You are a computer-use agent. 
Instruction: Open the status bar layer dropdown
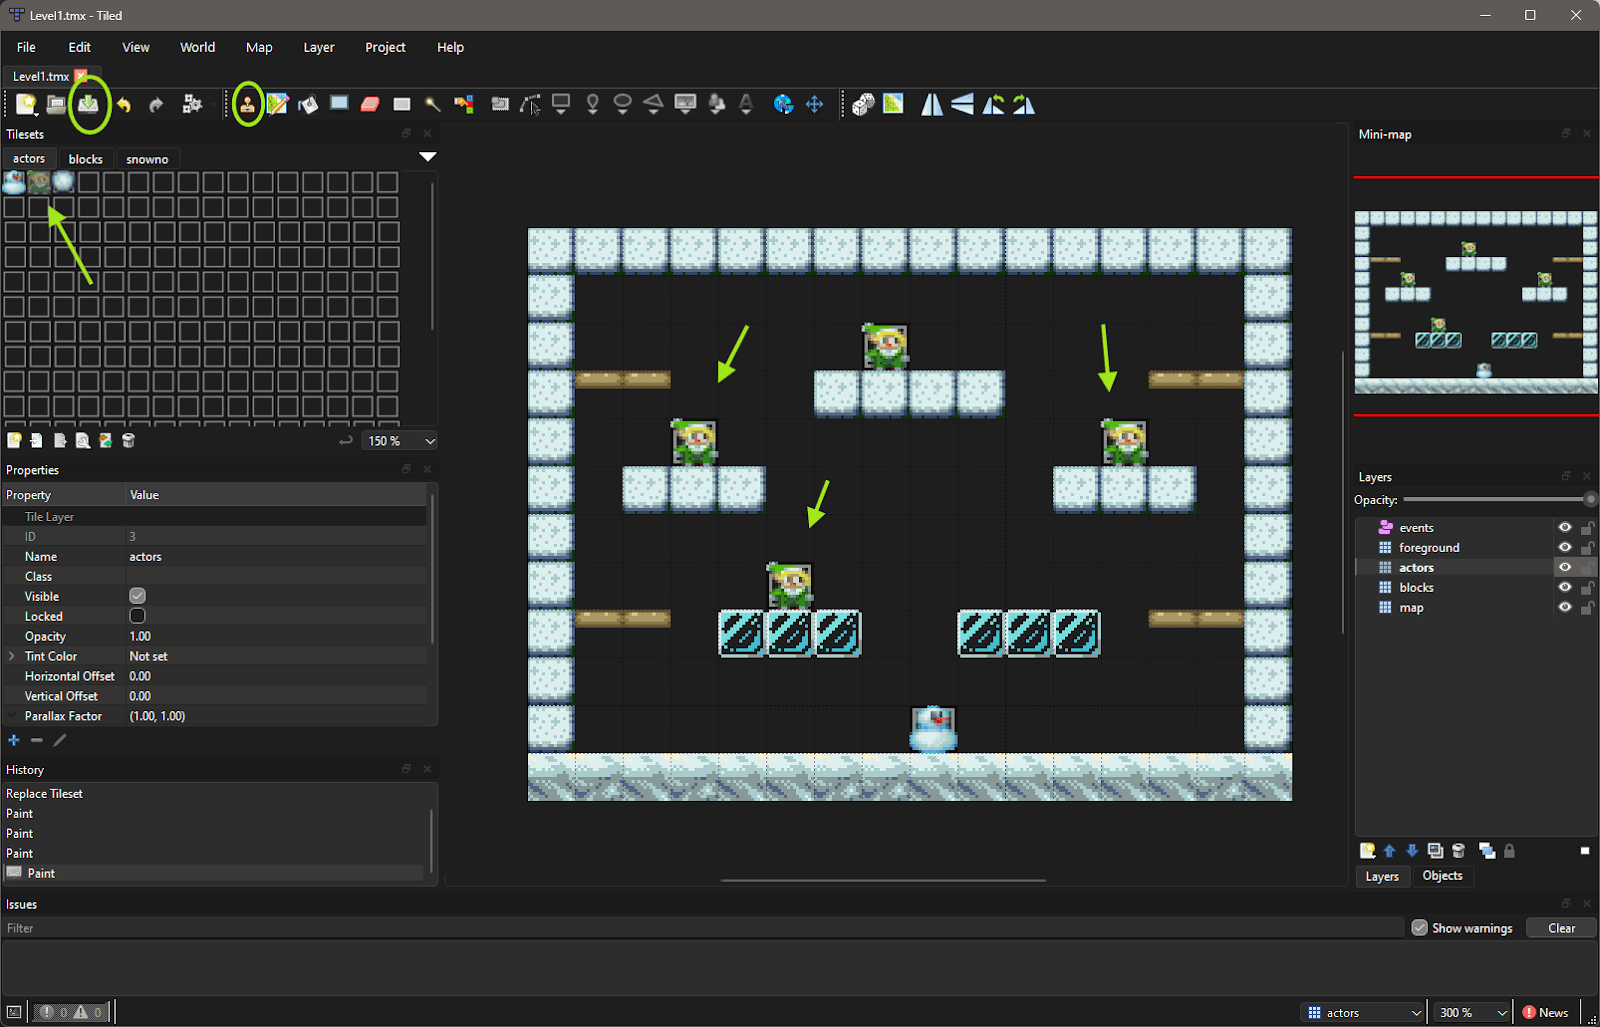(x=1363, y=1013)
